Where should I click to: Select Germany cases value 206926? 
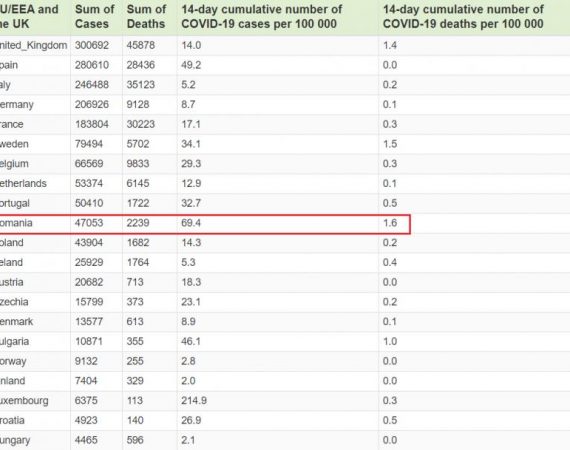click(x=92, y=105)
